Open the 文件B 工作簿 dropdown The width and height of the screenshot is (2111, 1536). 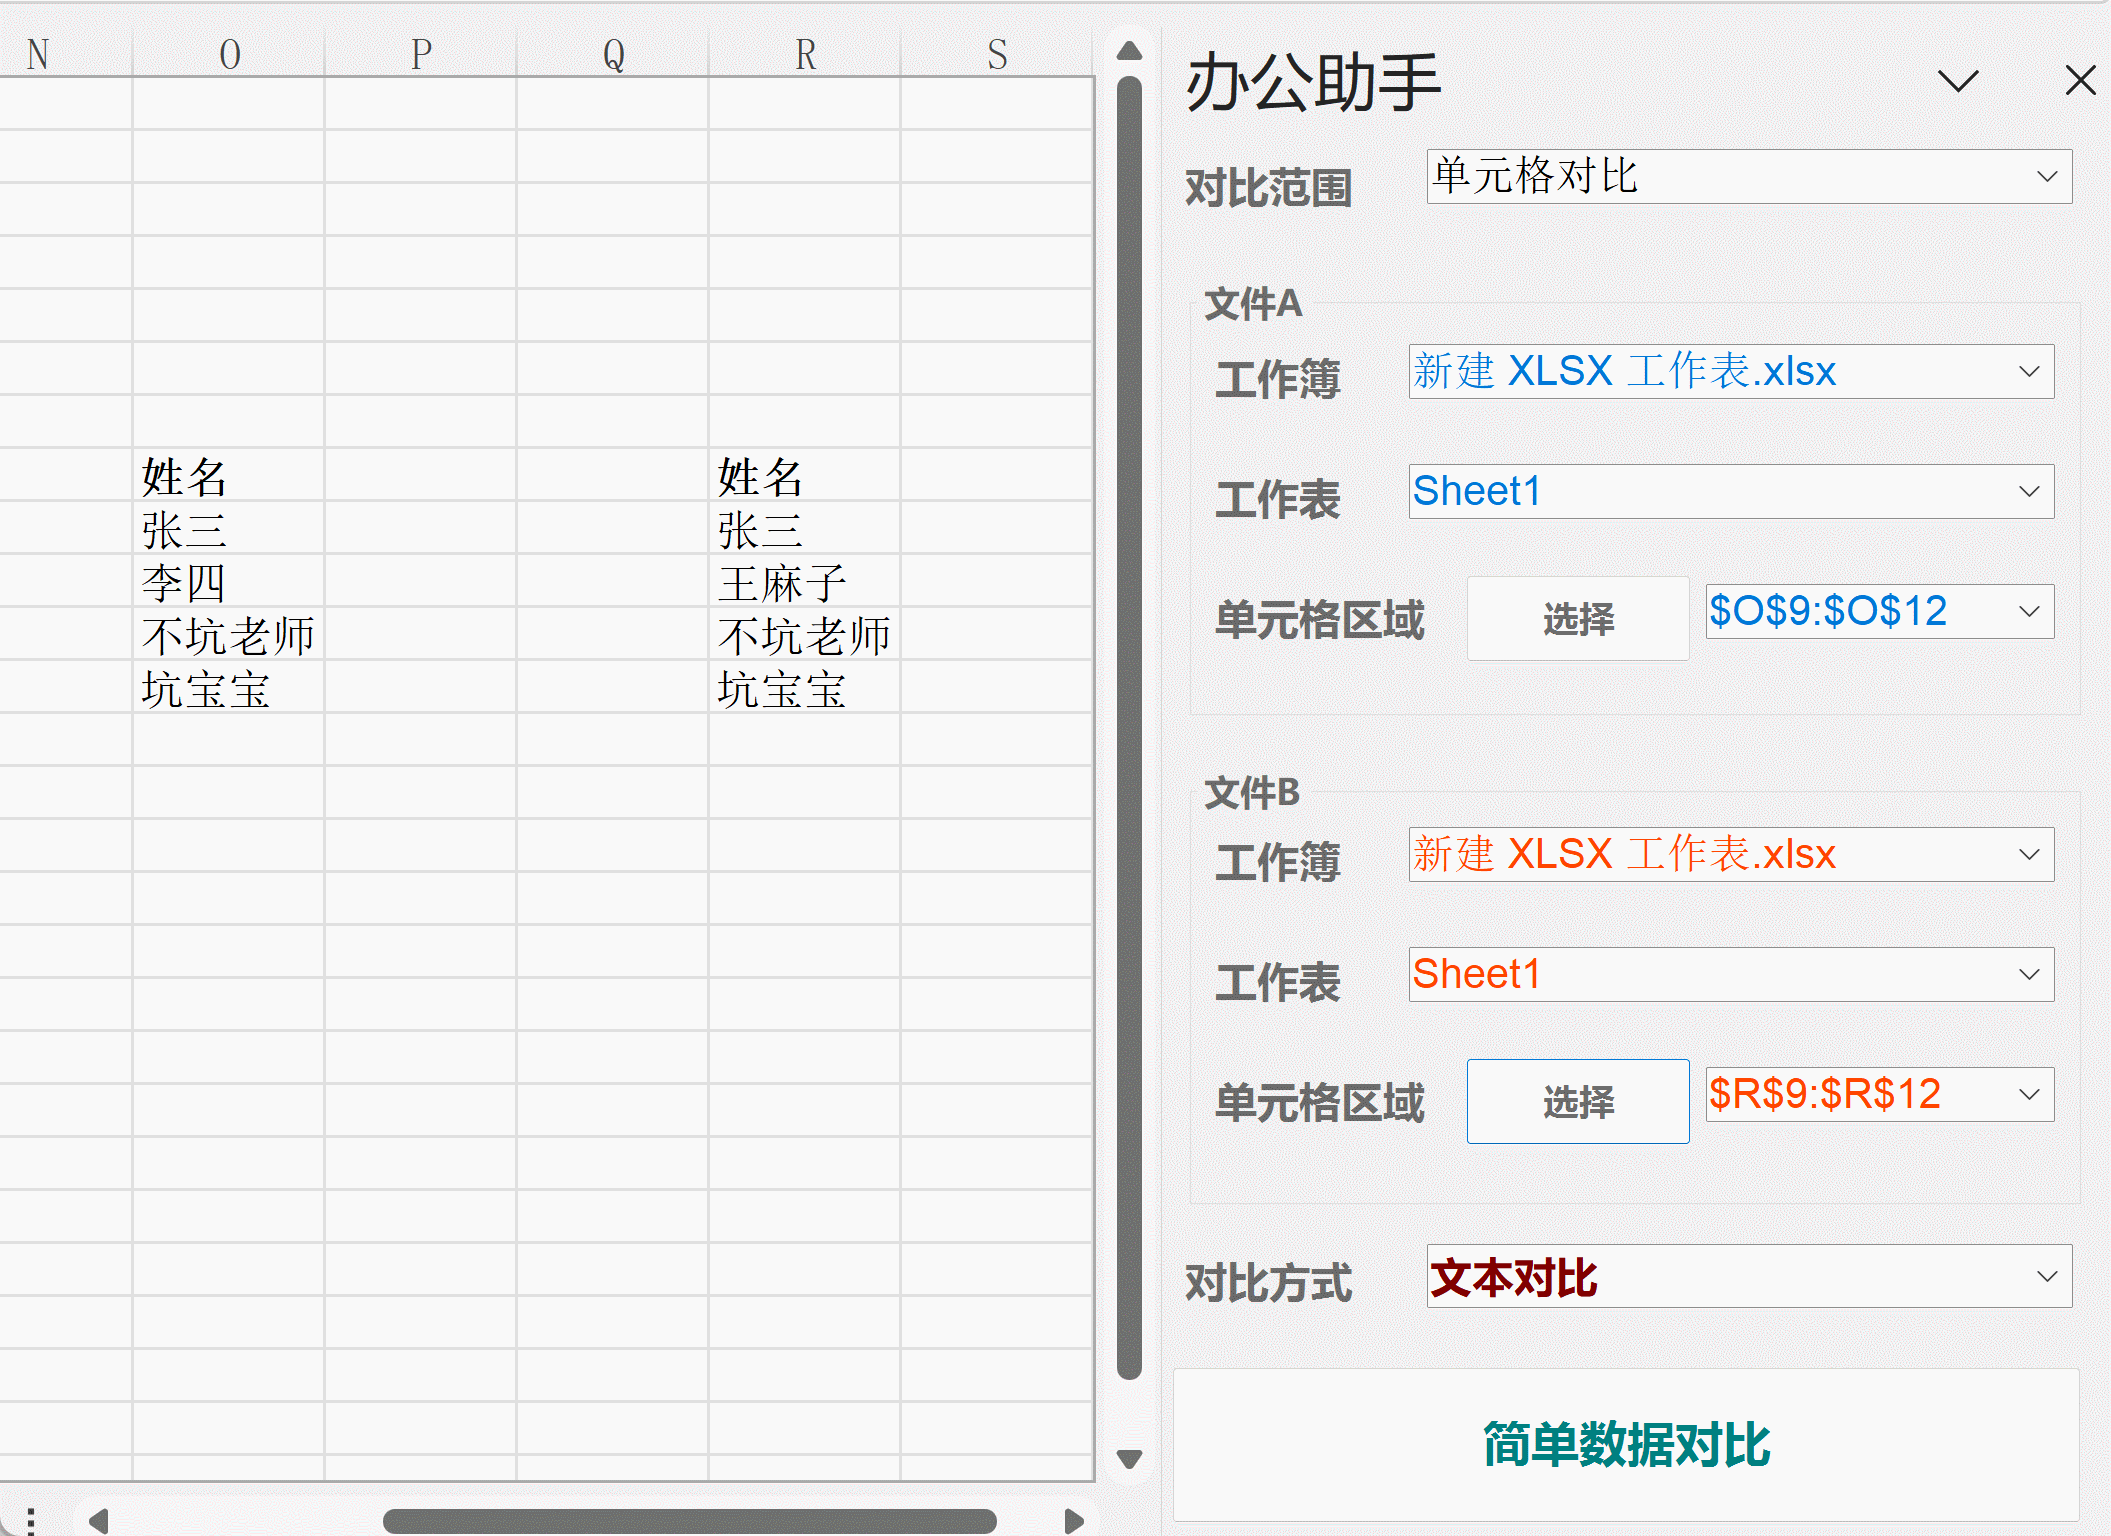point(2028,855)
